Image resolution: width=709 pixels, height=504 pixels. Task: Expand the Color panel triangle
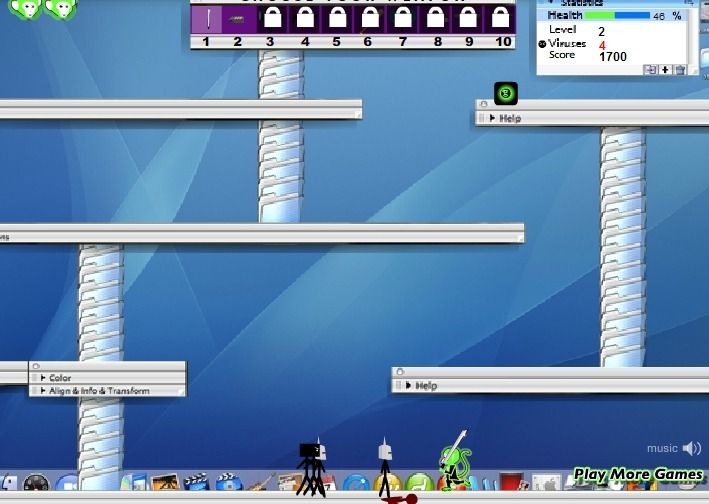pyautogui.click(x=43, y=377)
